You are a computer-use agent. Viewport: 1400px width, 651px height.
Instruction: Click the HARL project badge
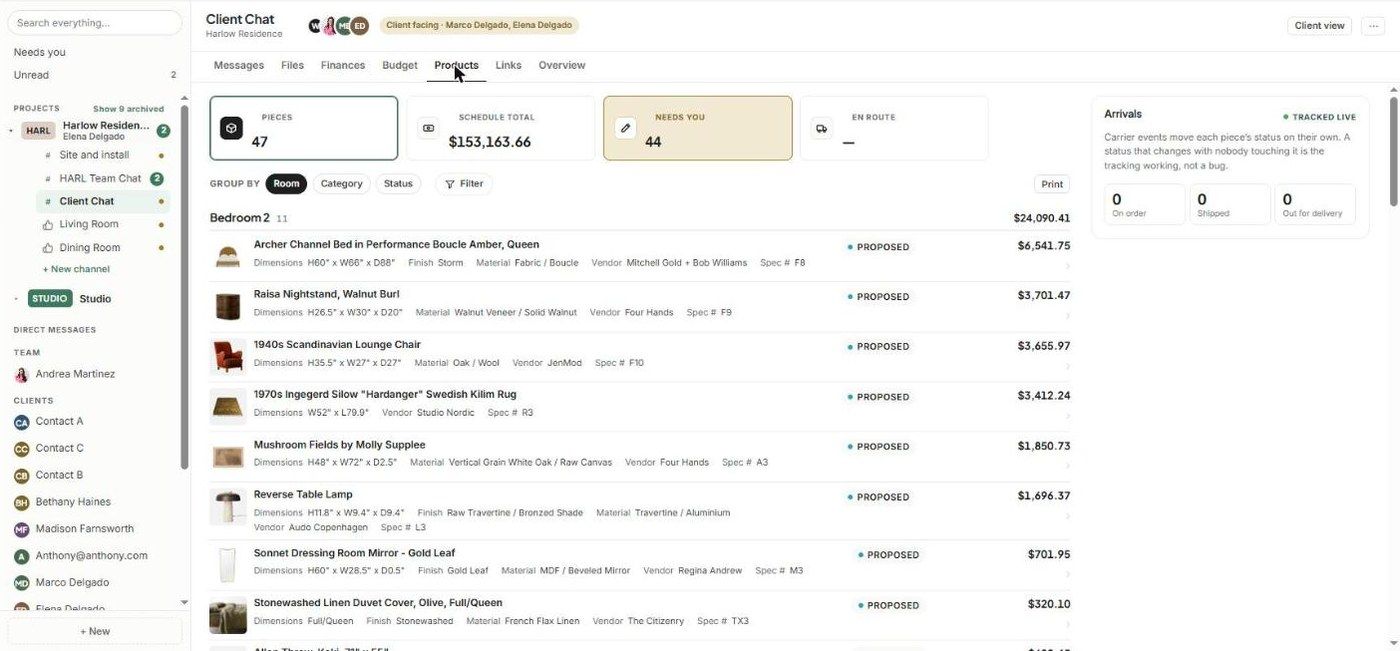tap(38, 131)
